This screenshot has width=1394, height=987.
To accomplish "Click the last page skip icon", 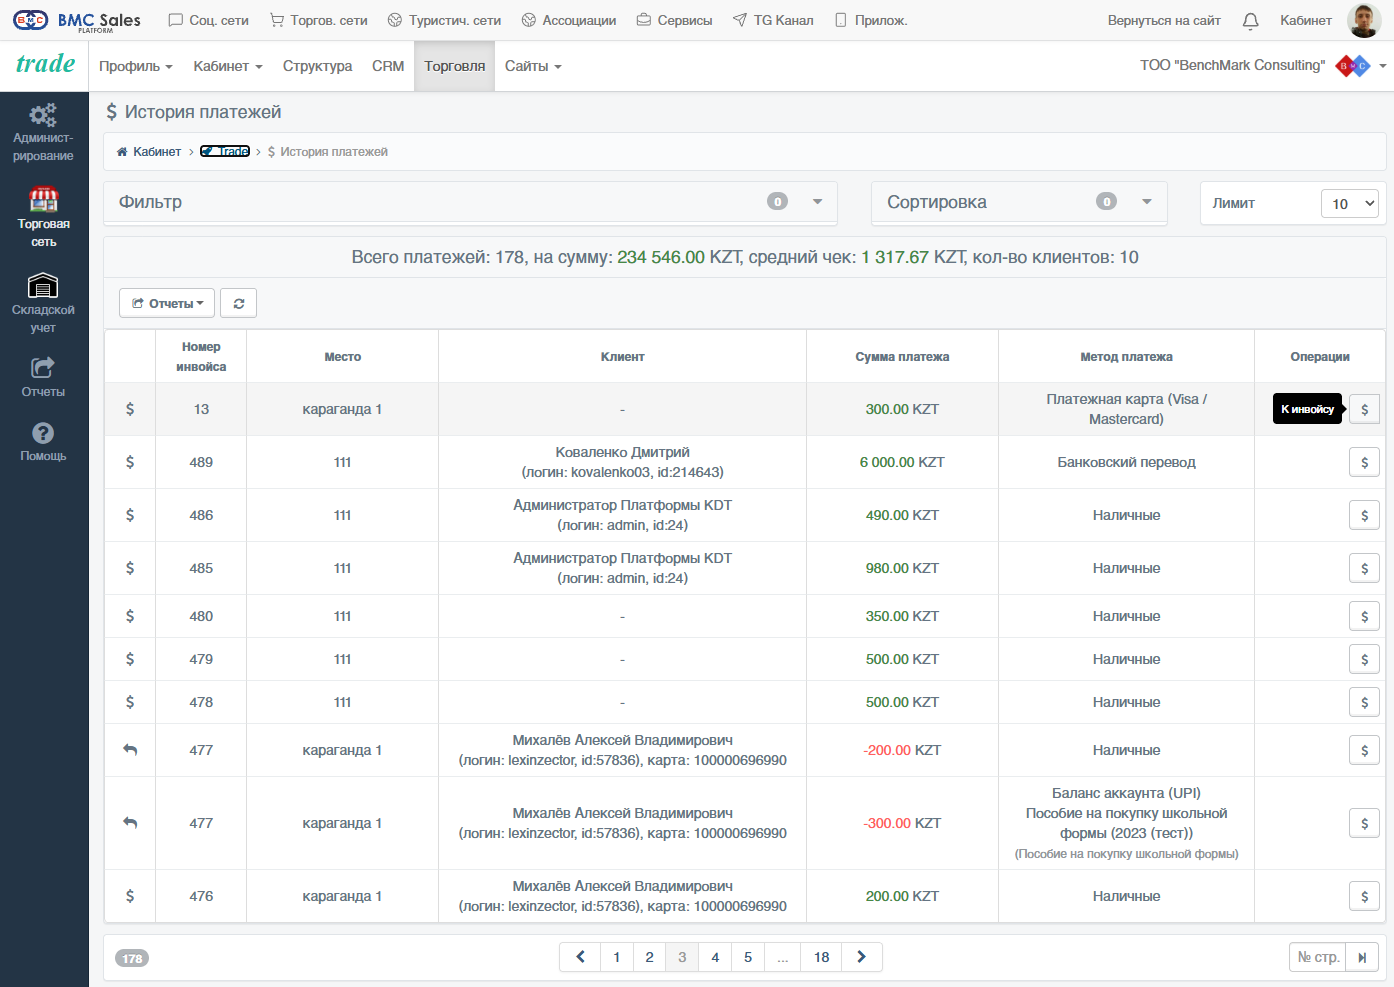I will 1362,957.
